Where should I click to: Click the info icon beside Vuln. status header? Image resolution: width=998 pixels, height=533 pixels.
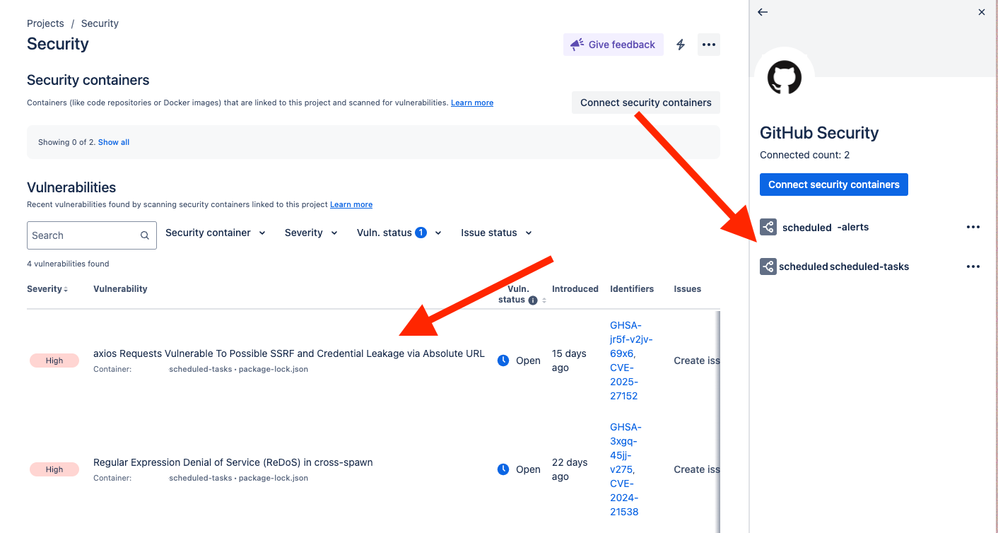coord(533,301)
